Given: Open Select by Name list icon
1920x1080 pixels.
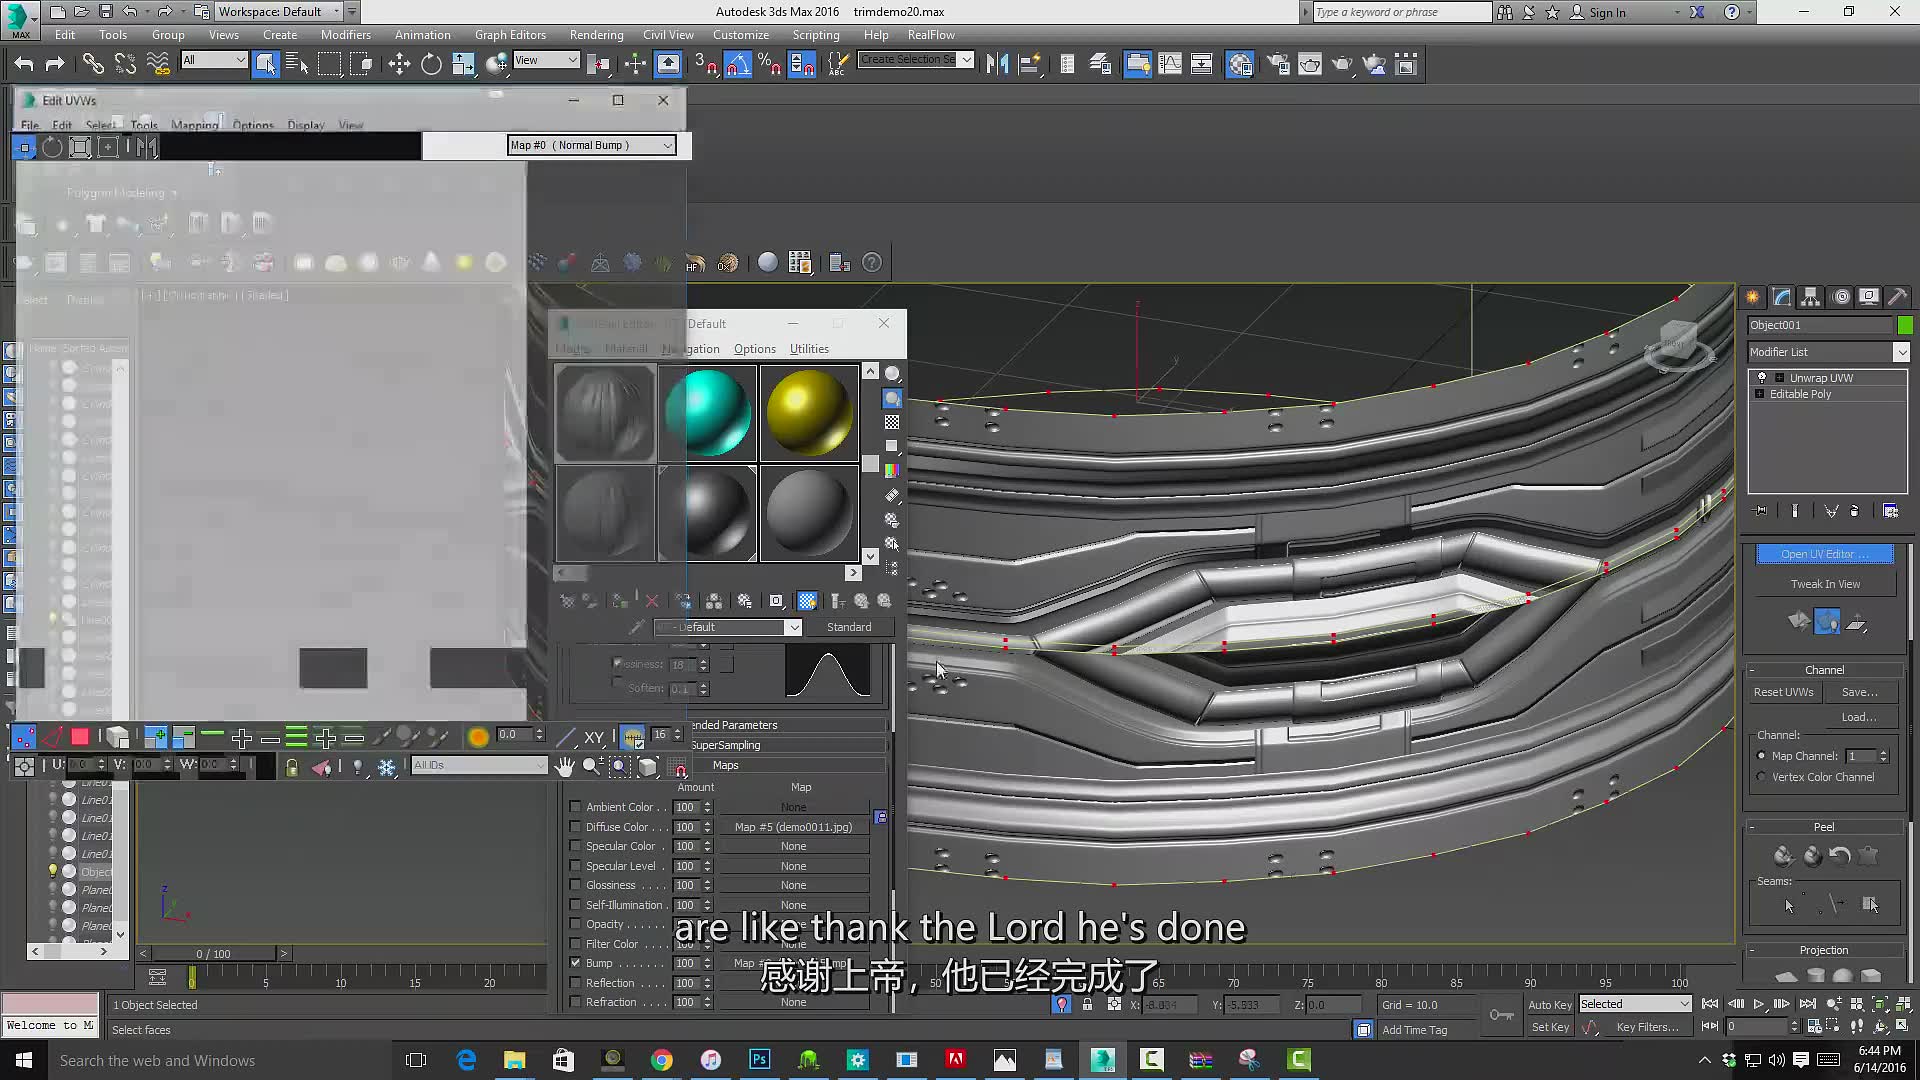Looking at the screenshot, I should [x=297, y=64].
